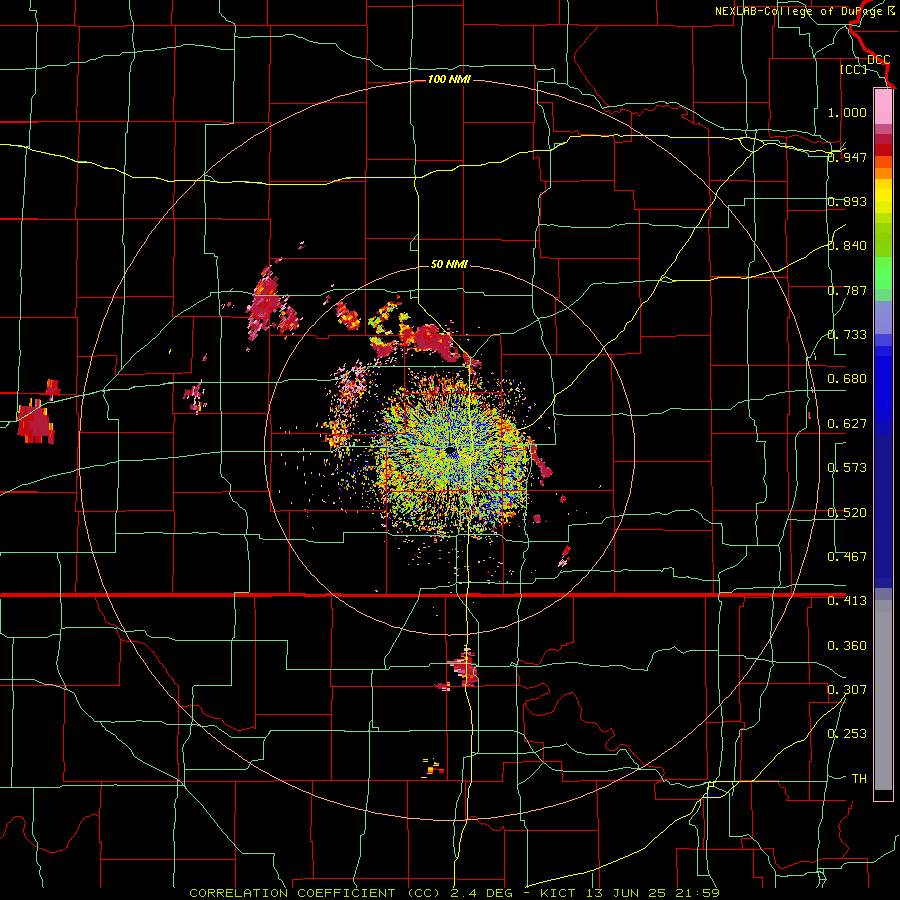Click the black radar site dot at the rings' center
The width and height of the screenshot is (900, 900).
pyautogui.click(x=450, y=451)
